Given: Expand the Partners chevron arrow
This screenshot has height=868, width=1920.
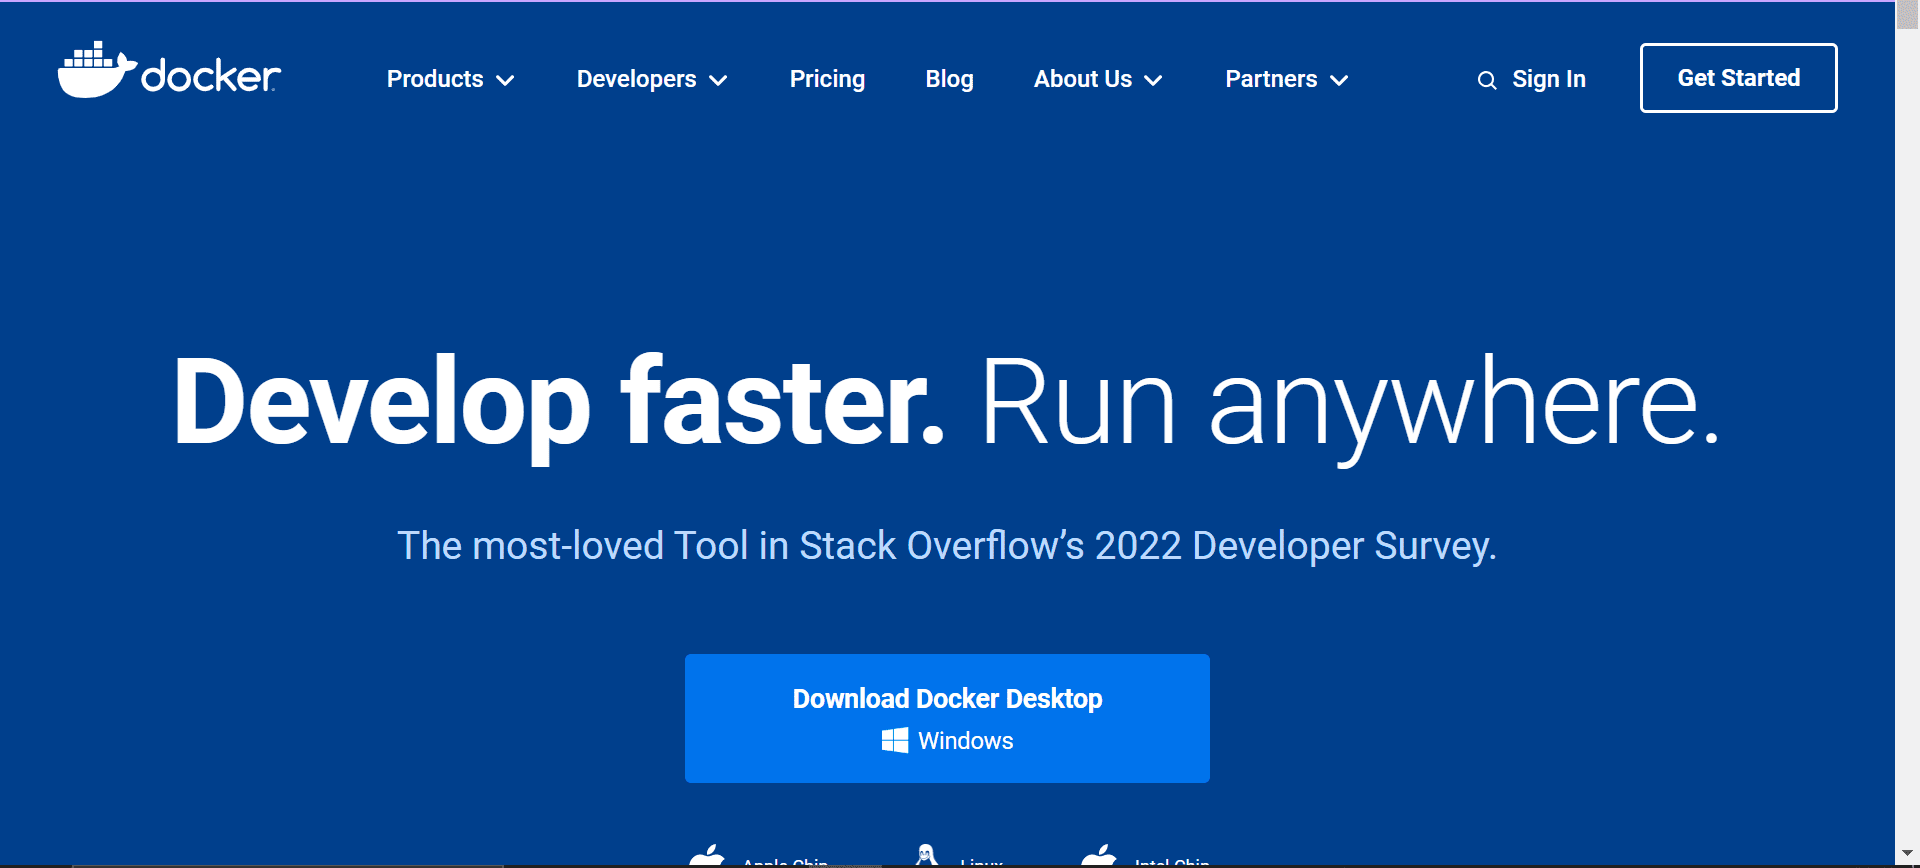Looking at the screenshot, I should coord(1339,81).
